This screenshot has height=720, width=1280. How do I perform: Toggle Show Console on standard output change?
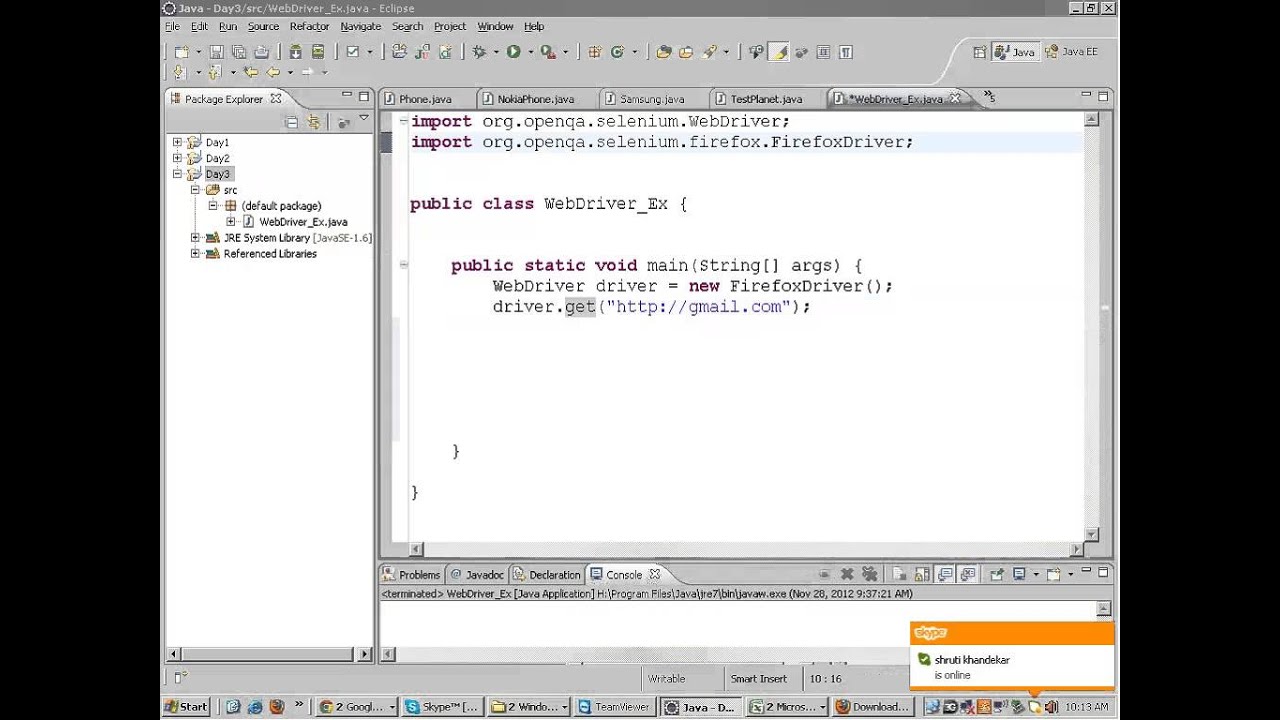click(x=945, y=574)
